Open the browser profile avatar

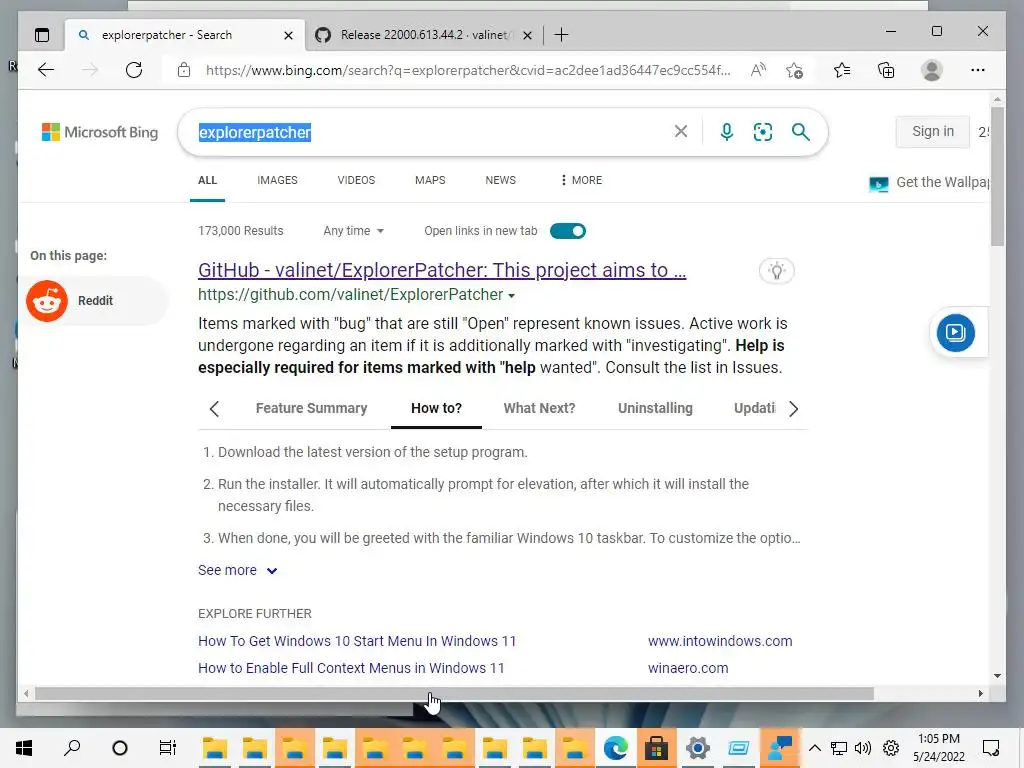pyautogui.click(x=931, y=70)
